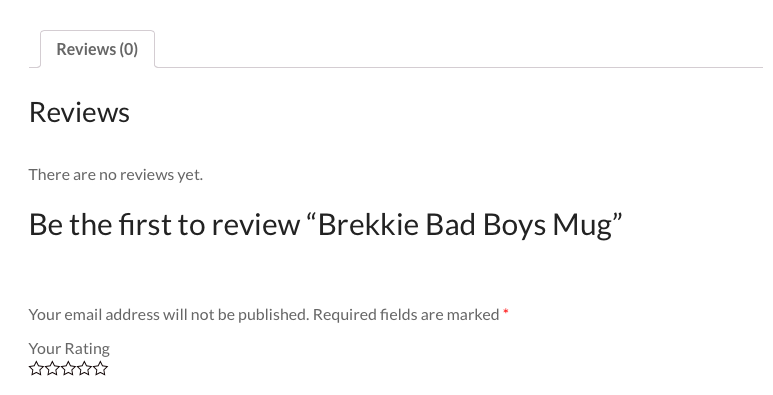Click the word "Rating" above the stars

(87, 349)
